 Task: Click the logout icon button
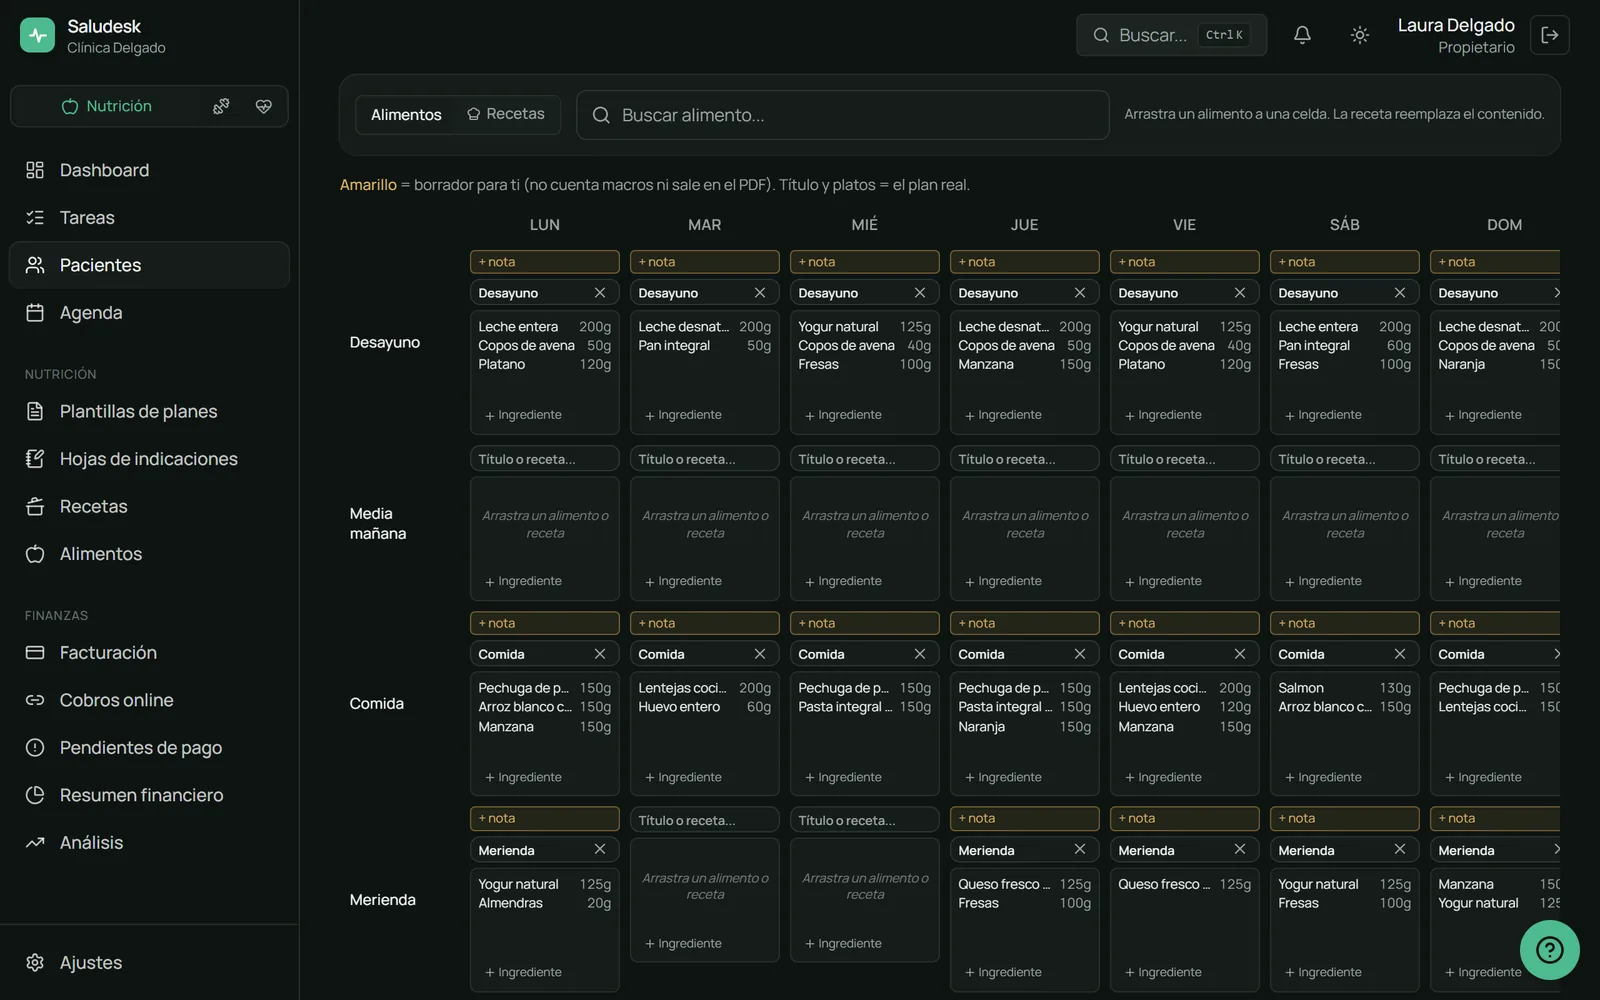(1550, 35)
